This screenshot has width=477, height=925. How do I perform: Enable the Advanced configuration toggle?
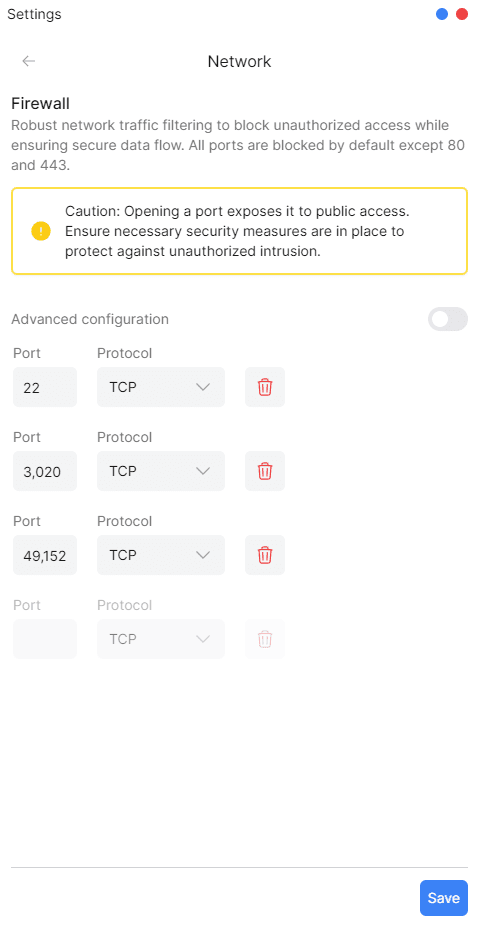pyautogui.click(x=448, y=319)
